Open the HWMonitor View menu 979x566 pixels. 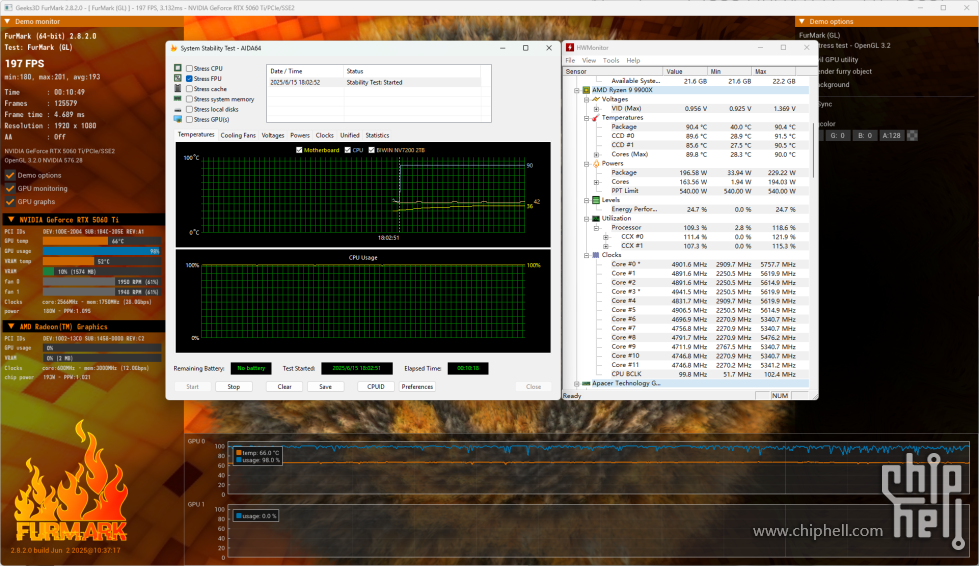point(589,61)
